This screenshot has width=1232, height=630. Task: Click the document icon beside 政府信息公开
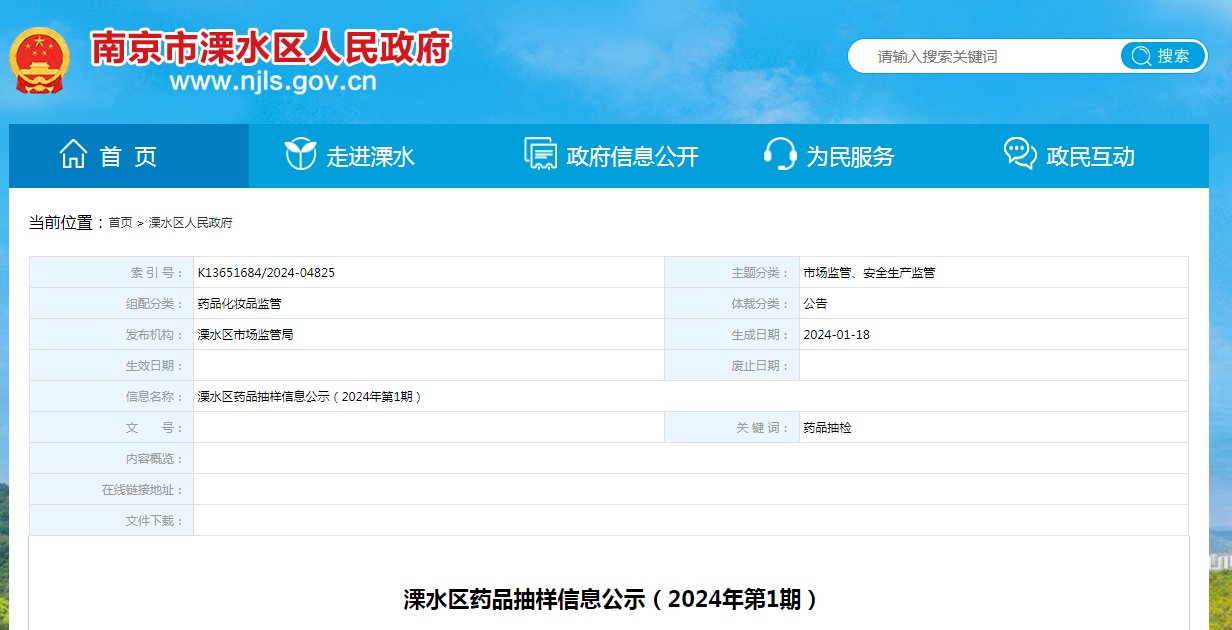[x=540, y=155]
